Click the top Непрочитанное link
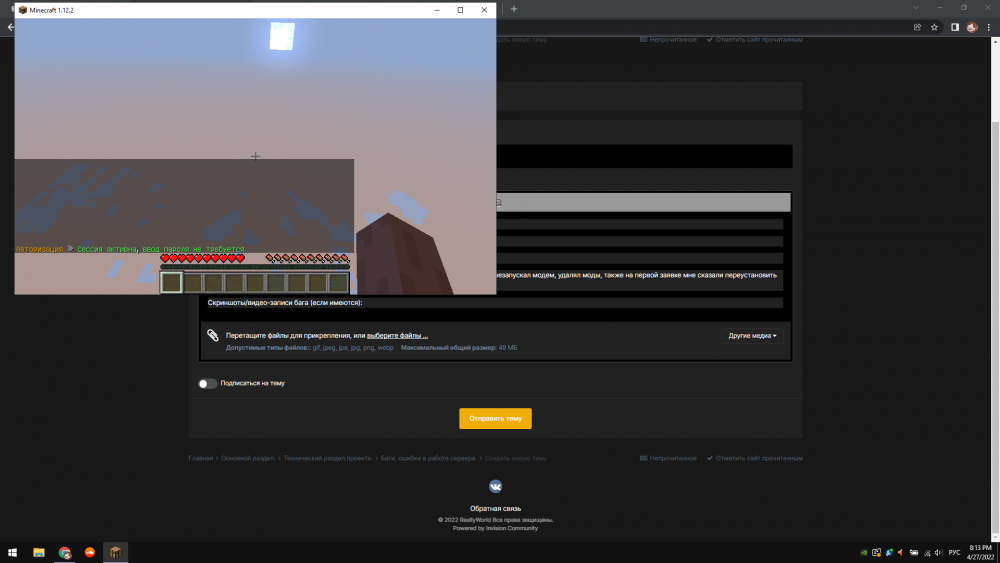The width and height of the screenshot is (1000, 563). point(668,40)
